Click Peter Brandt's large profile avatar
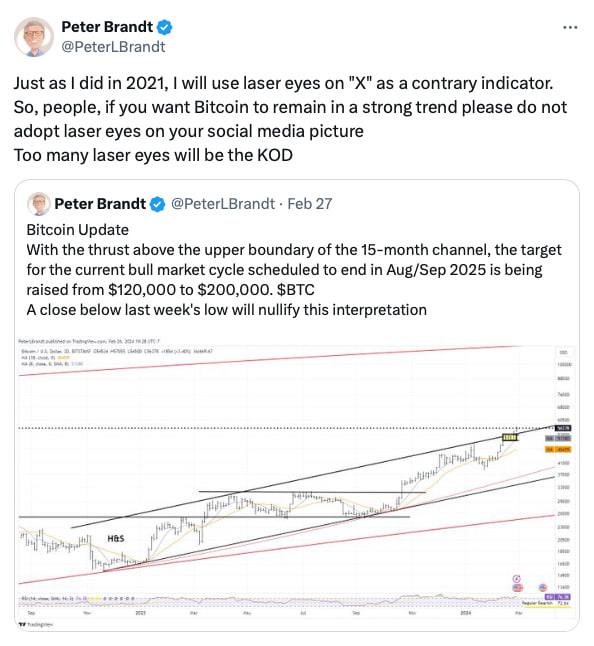 (x=34, y=37)
